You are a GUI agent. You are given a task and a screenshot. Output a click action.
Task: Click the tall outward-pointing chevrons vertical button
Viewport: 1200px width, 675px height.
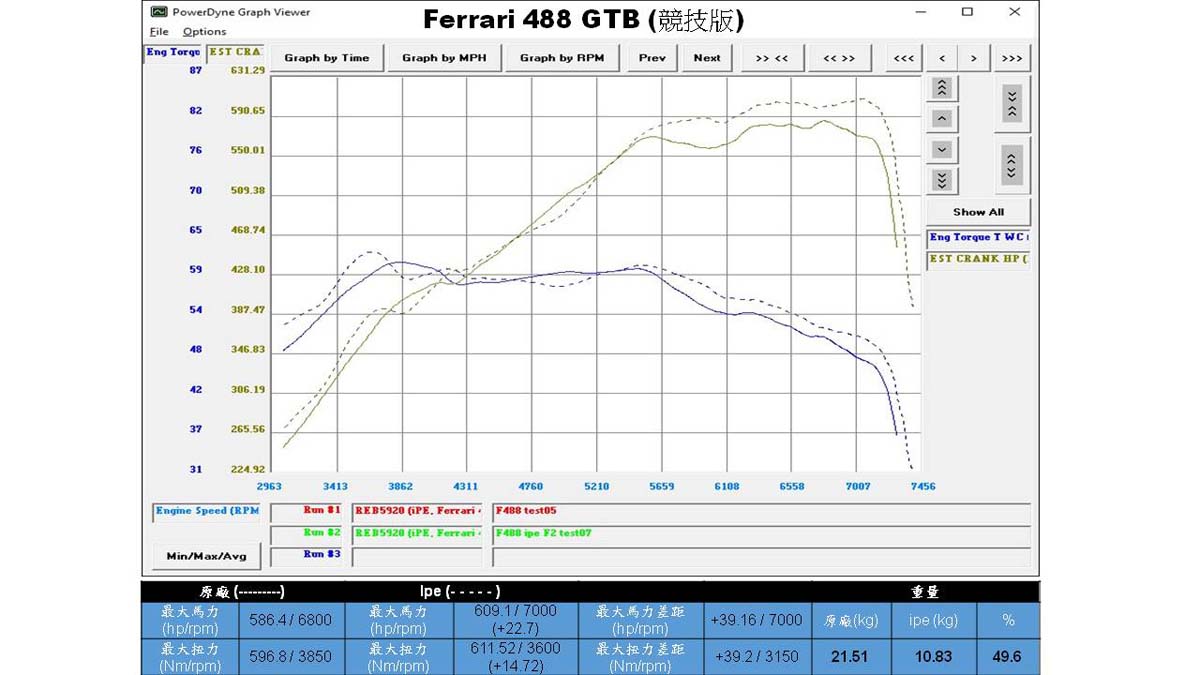(1011, 164)
